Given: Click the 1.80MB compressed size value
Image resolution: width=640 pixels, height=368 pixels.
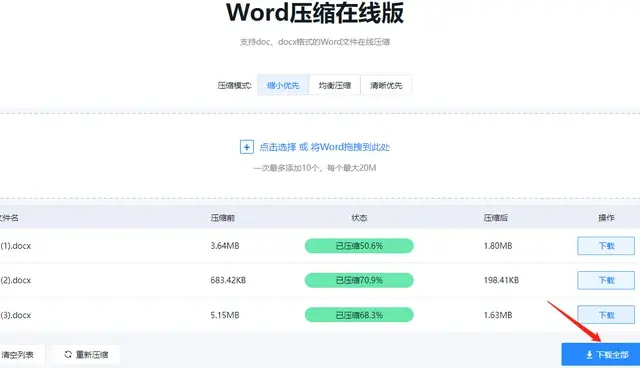Looking at the screenshot, I should pos(498,246).
